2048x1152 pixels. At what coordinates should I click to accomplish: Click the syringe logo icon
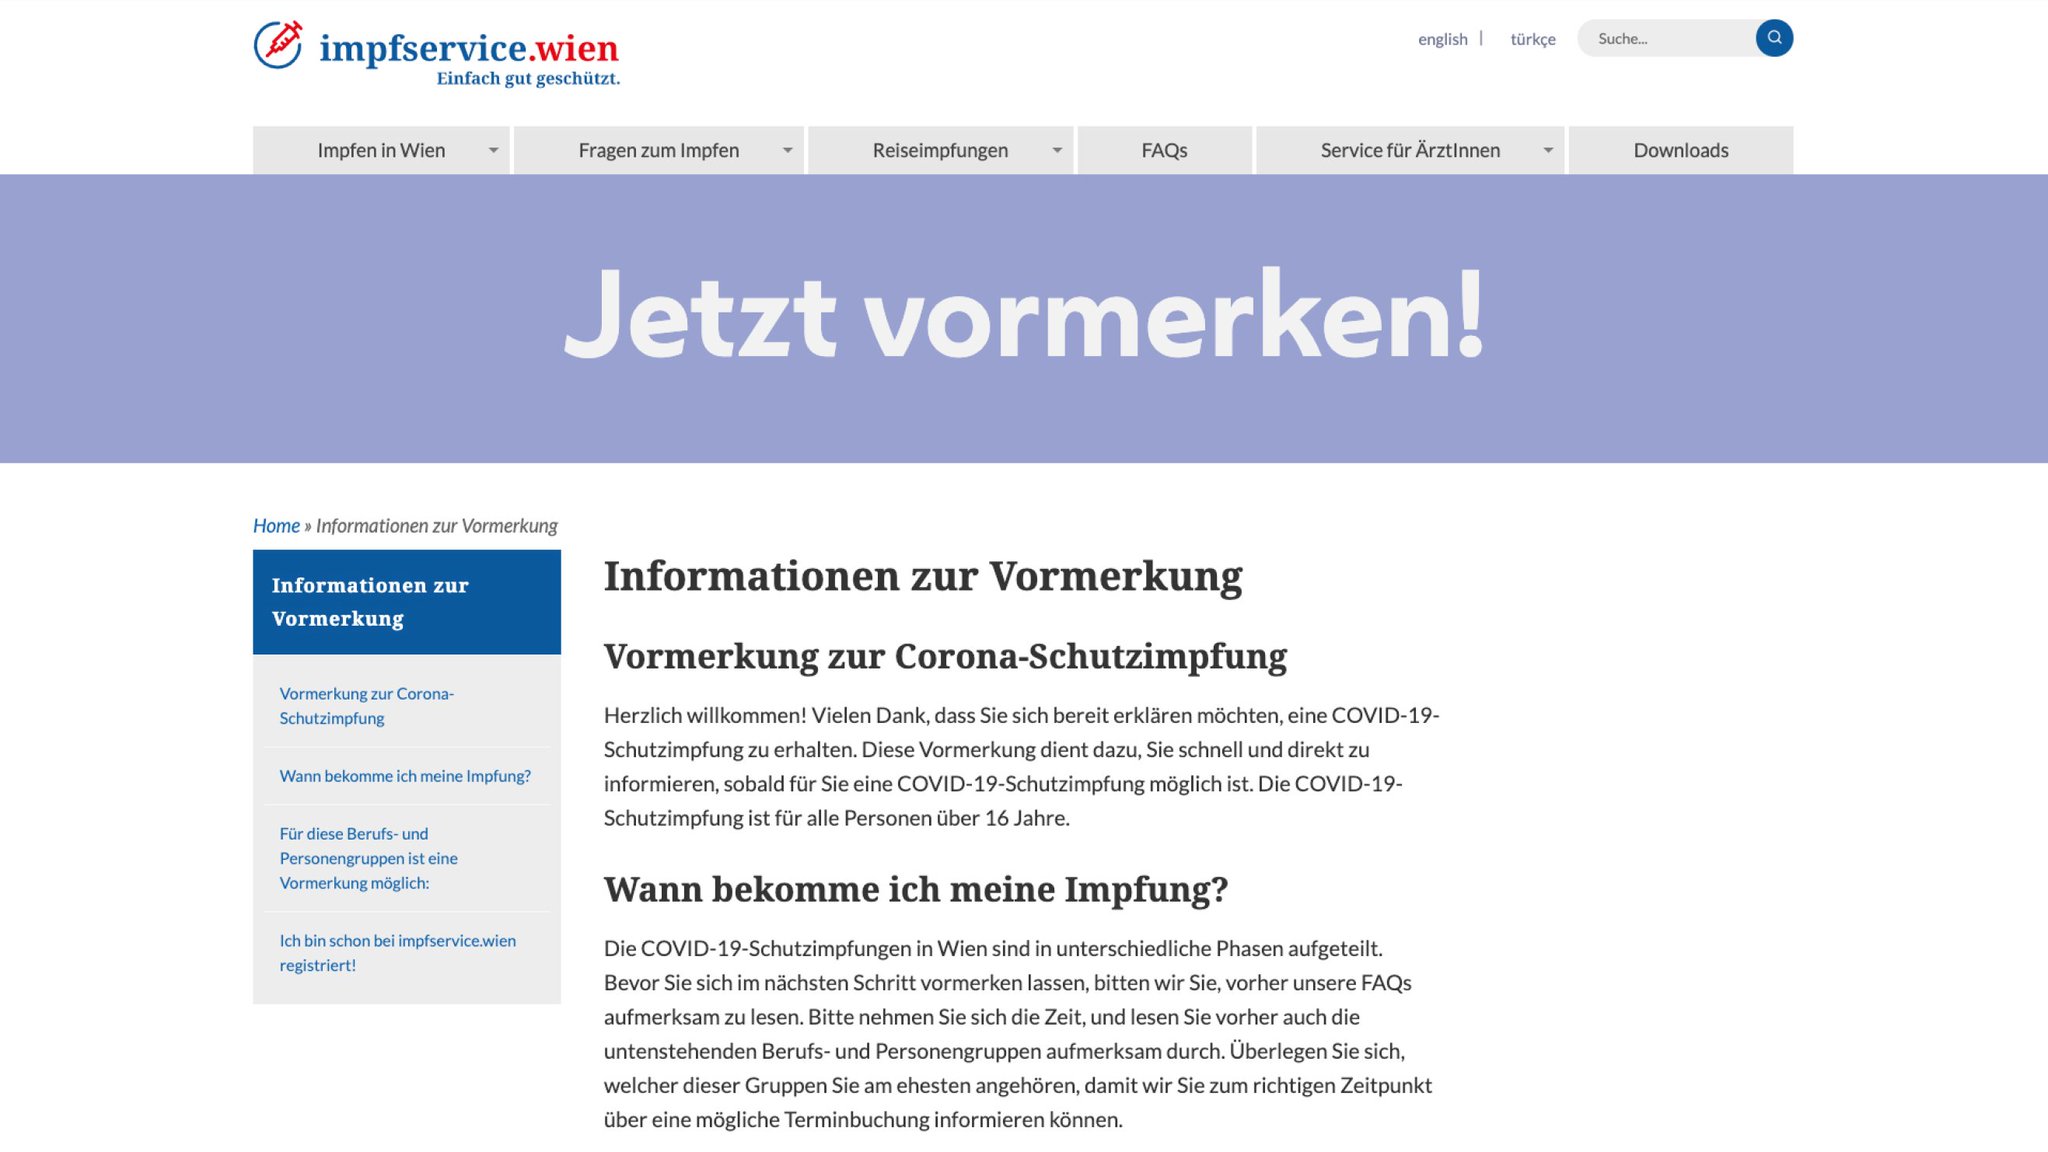(x=278, y=44)
